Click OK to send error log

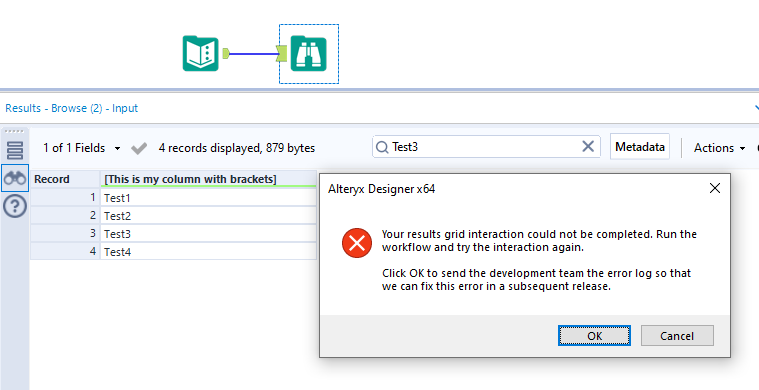[594, 336]
